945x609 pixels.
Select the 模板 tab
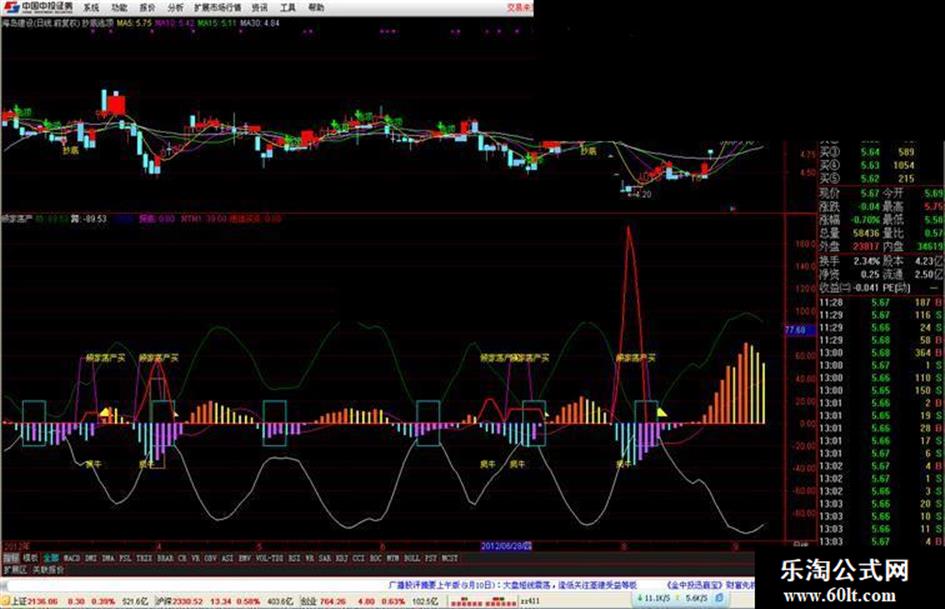[x=31, y=558]
